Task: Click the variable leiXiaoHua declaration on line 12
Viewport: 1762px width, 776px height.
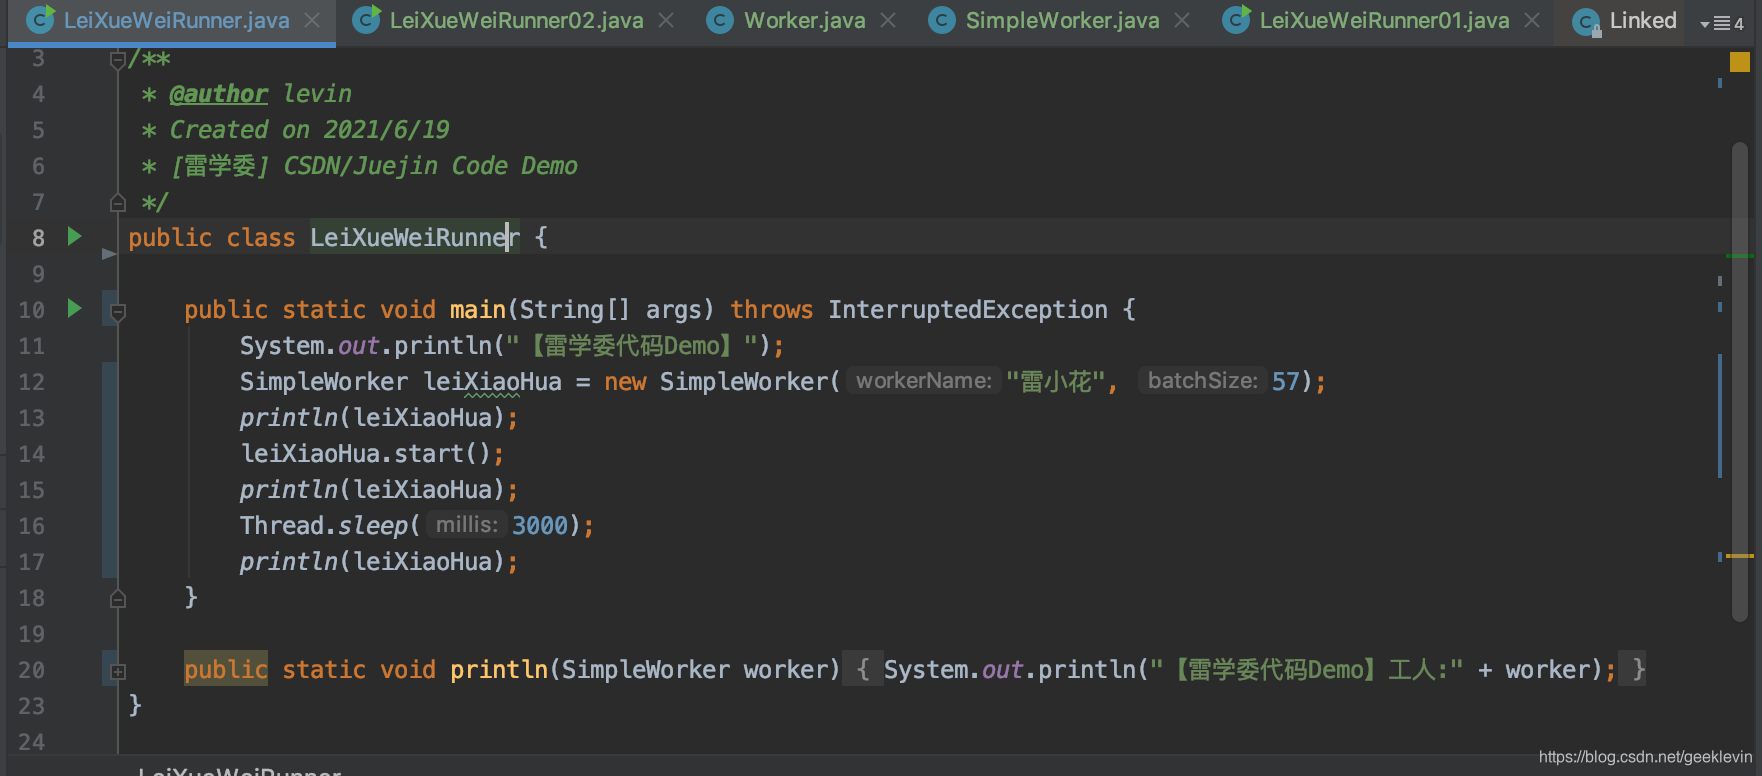Action: click(492, 382)
